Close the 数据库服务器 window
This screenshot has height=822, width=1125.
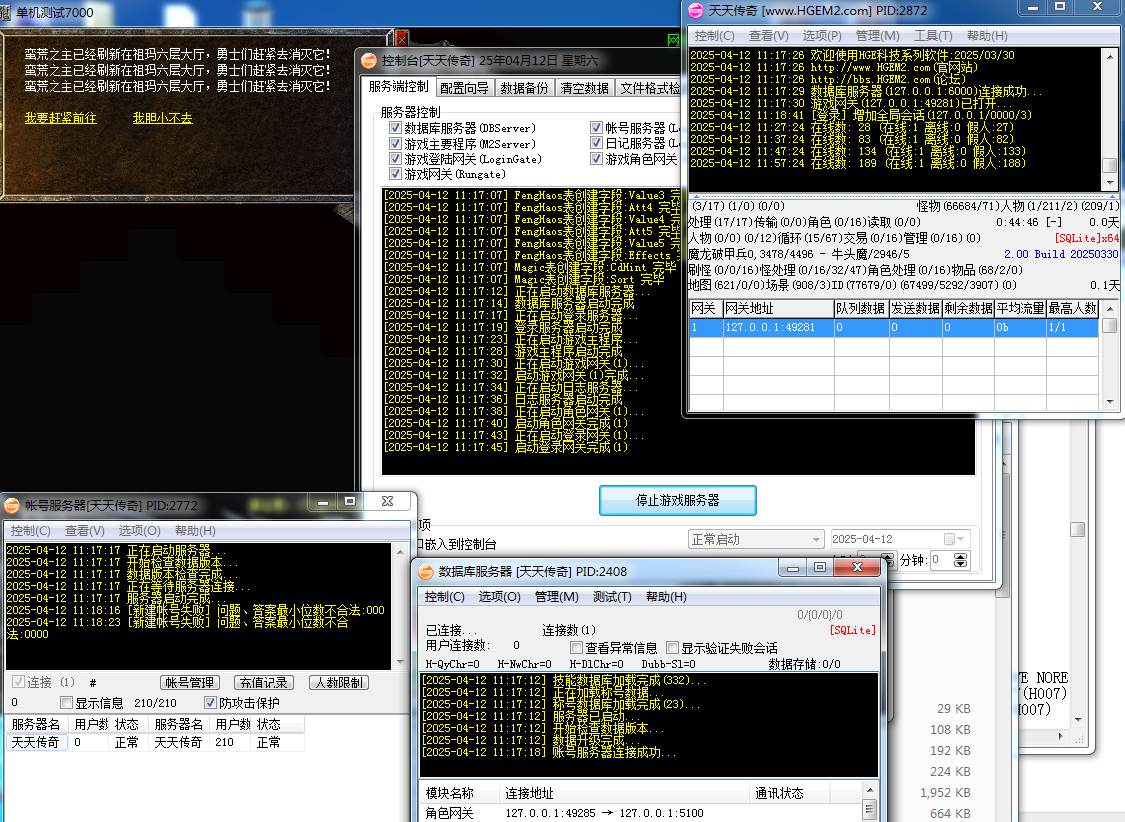click(857, 568)
